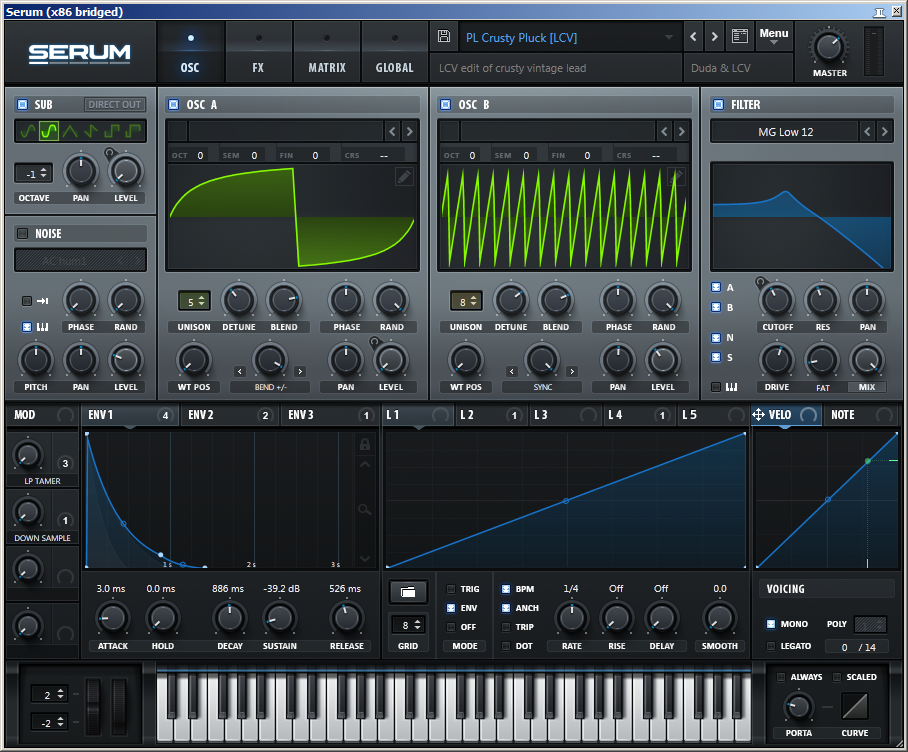Click the LFO folder load icon
This screenshot has height=752, width=908.
406,592
